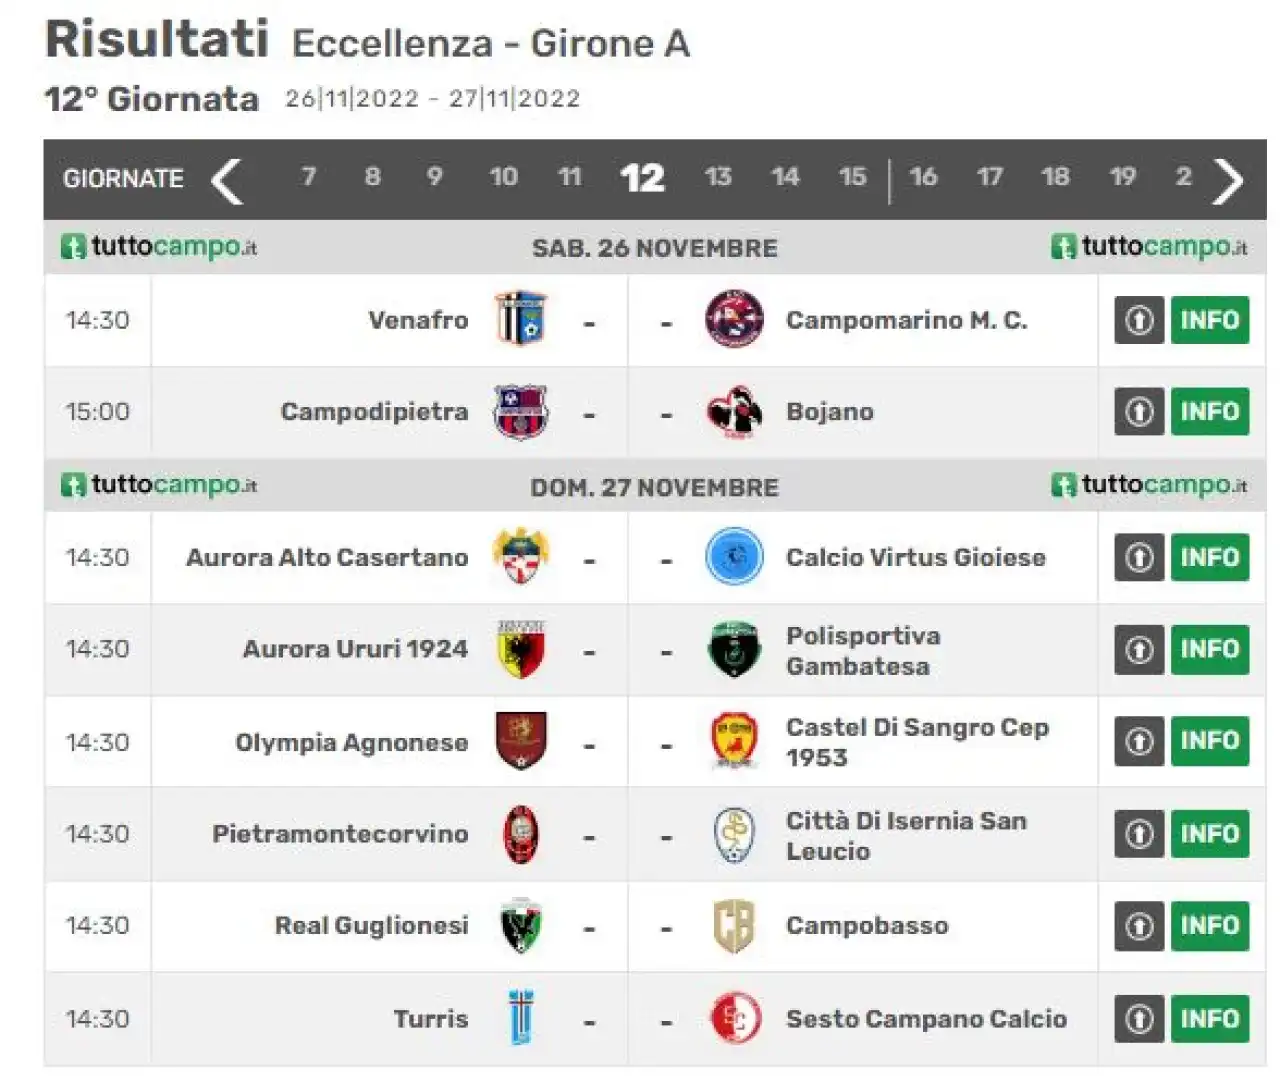Go to previous giornate with left chevron
The height and width of the screenshot is (1082, 1280).
coord(228,180)
